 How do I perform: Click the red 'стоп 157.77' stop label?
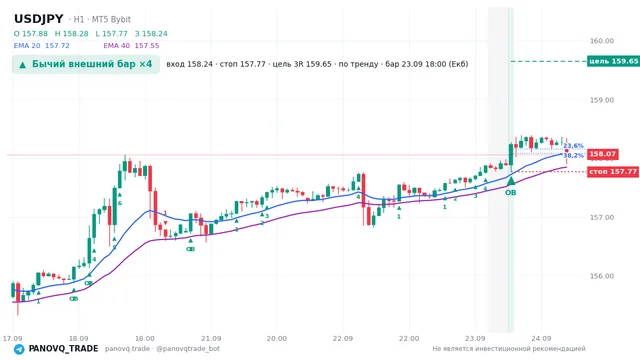[613, 171]
